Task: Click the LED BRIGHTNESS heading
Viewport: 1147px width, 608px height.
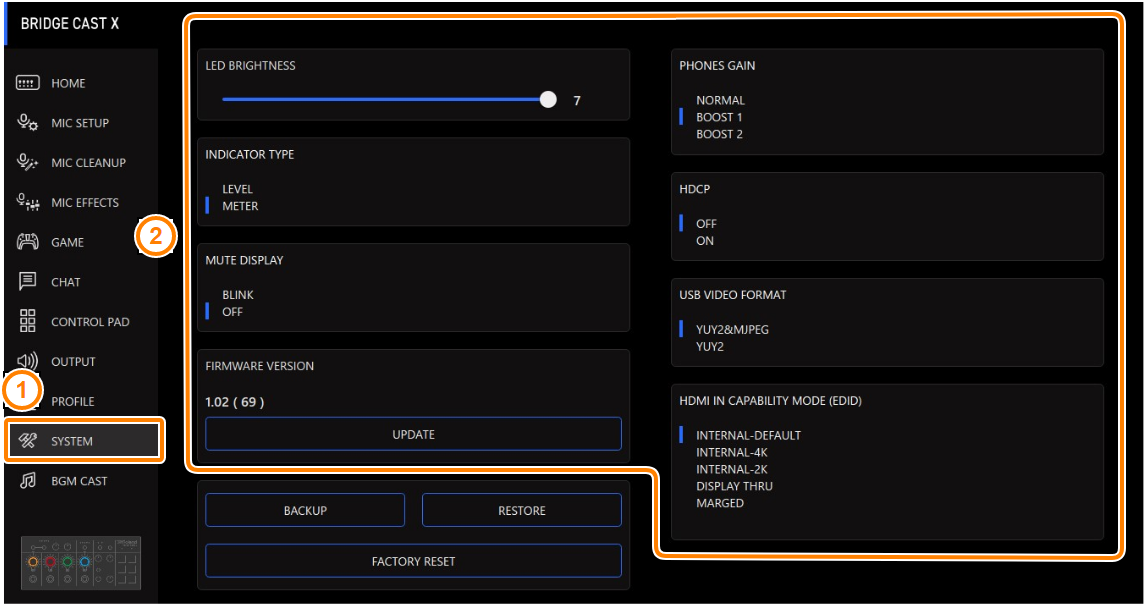Action: pos(250,66)
